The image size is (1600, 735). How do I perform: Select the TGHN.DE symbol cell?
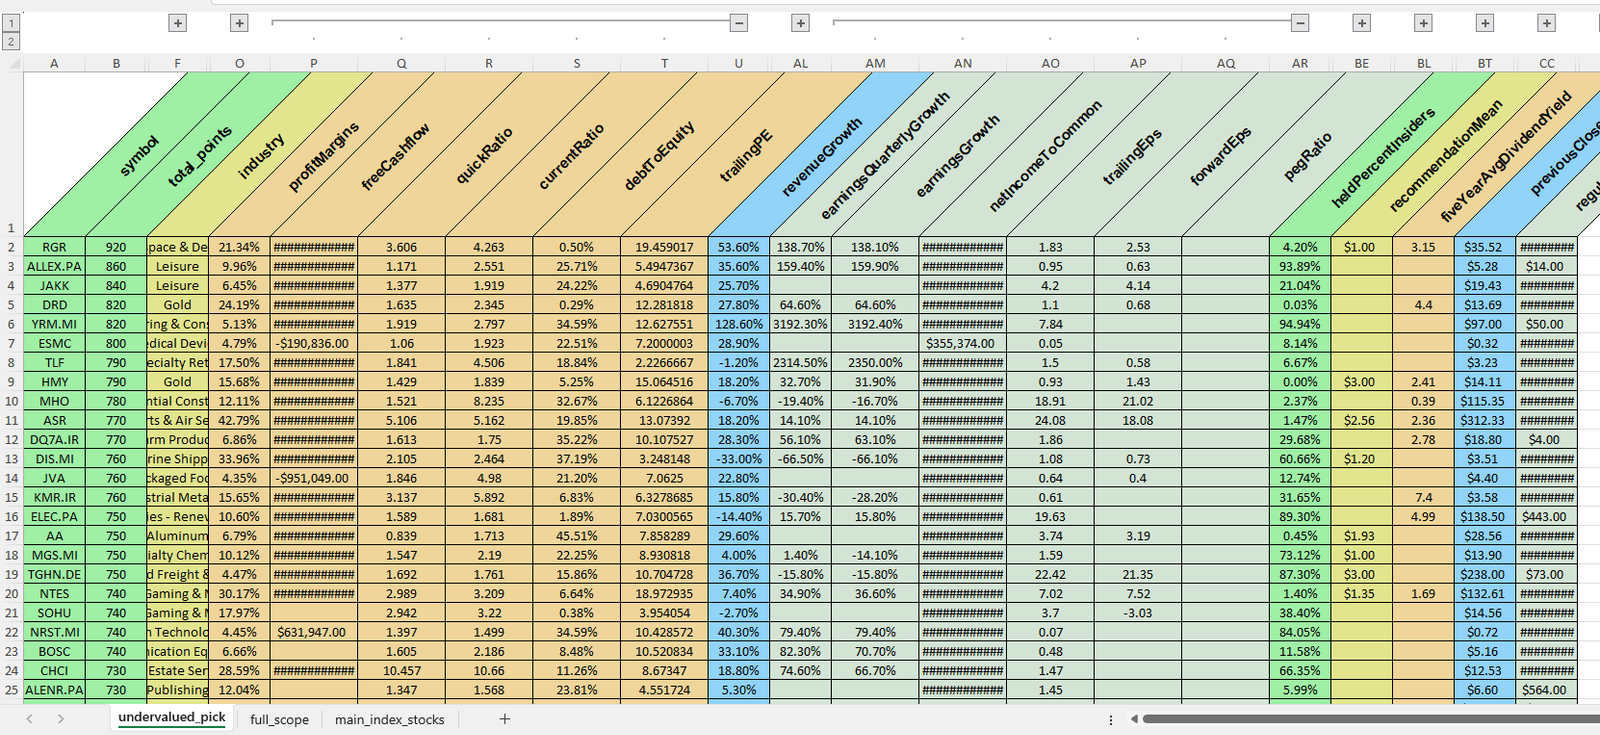[54, 575]
